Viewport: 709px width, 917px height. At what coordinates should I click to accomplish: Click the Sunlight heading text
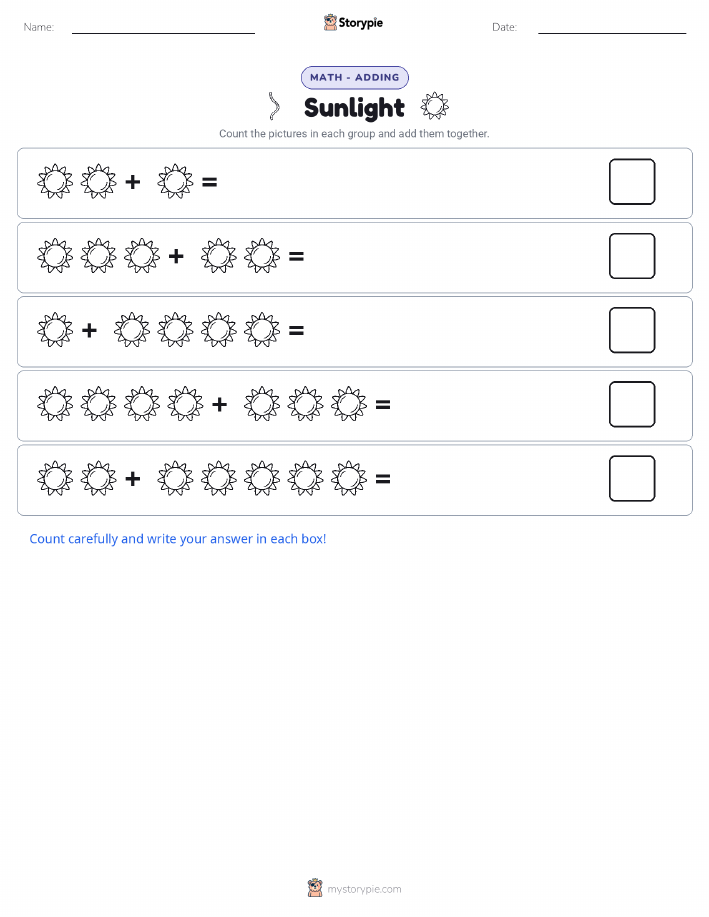354,108
